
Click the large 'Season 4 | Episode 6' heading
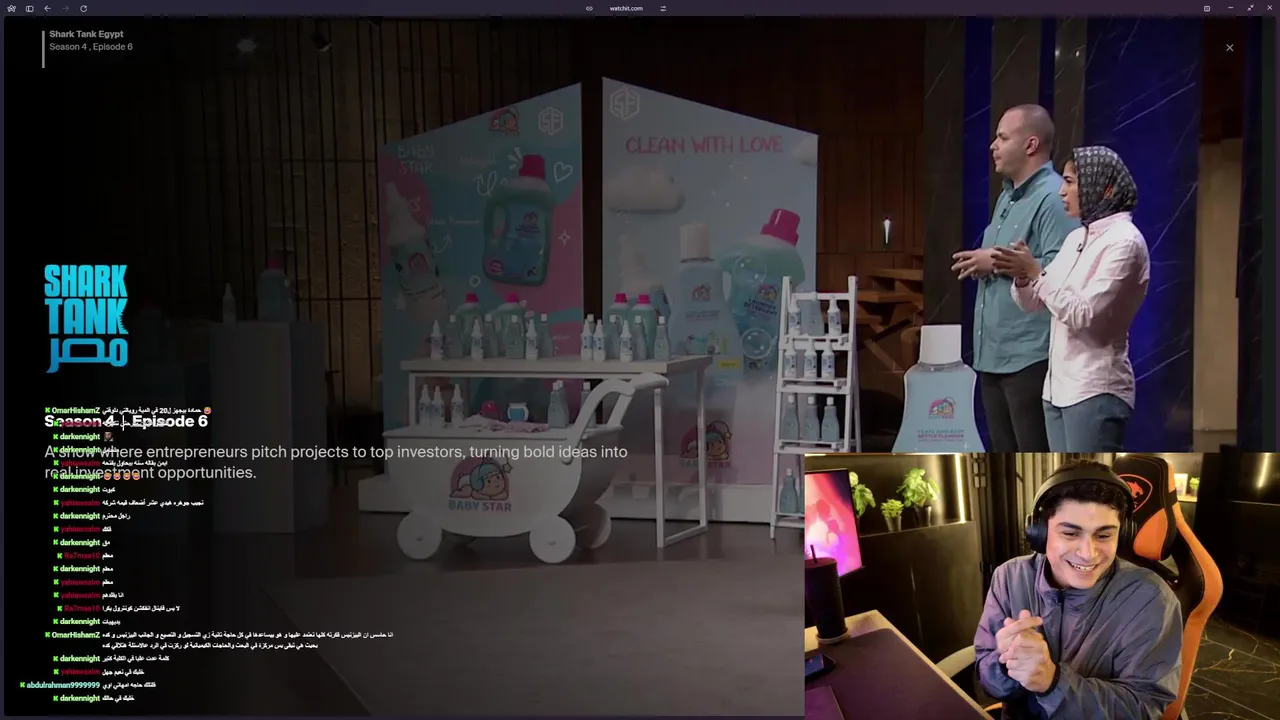tap(126, 421)
